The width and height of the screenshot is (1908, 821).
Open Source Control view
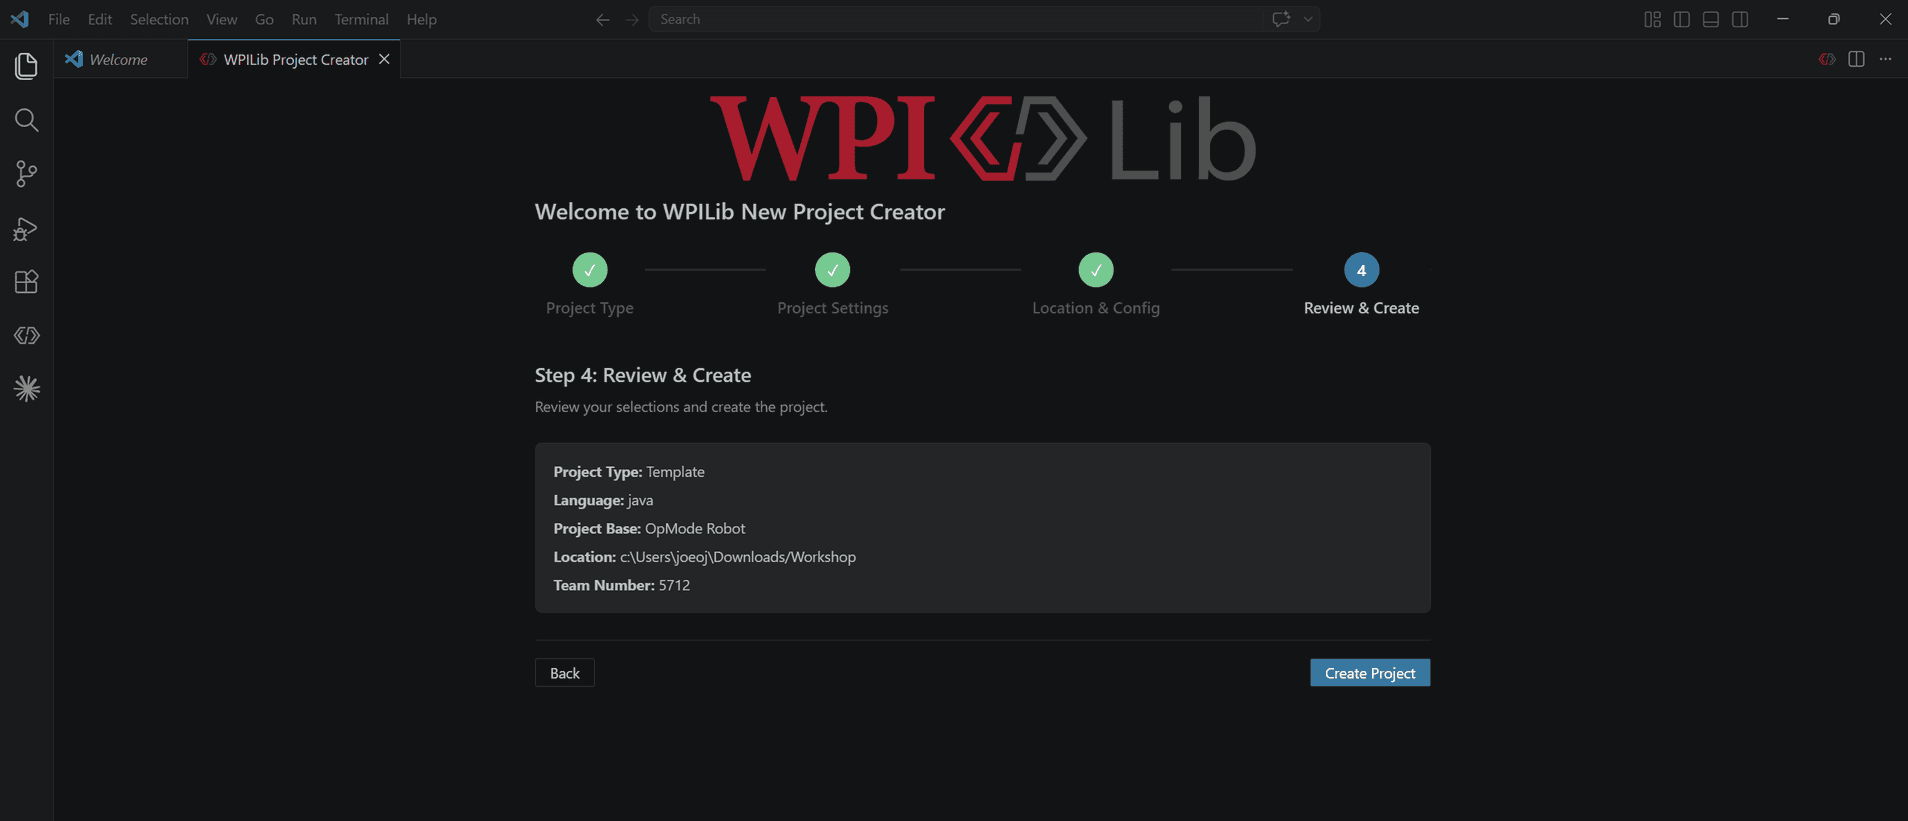click(x=27, y=174)
